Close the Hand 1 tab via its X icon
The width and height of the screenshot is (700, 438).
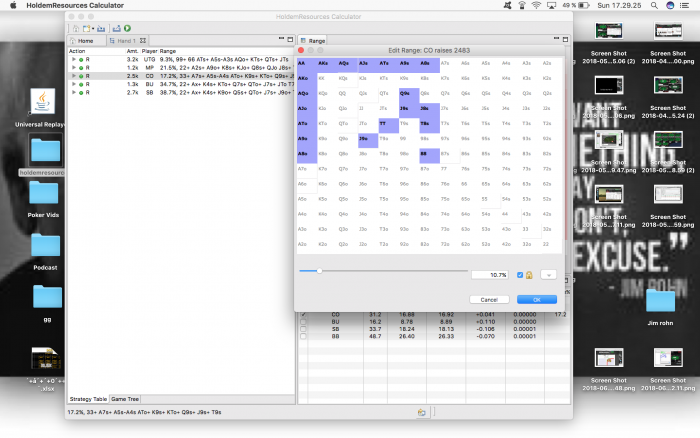143,41
